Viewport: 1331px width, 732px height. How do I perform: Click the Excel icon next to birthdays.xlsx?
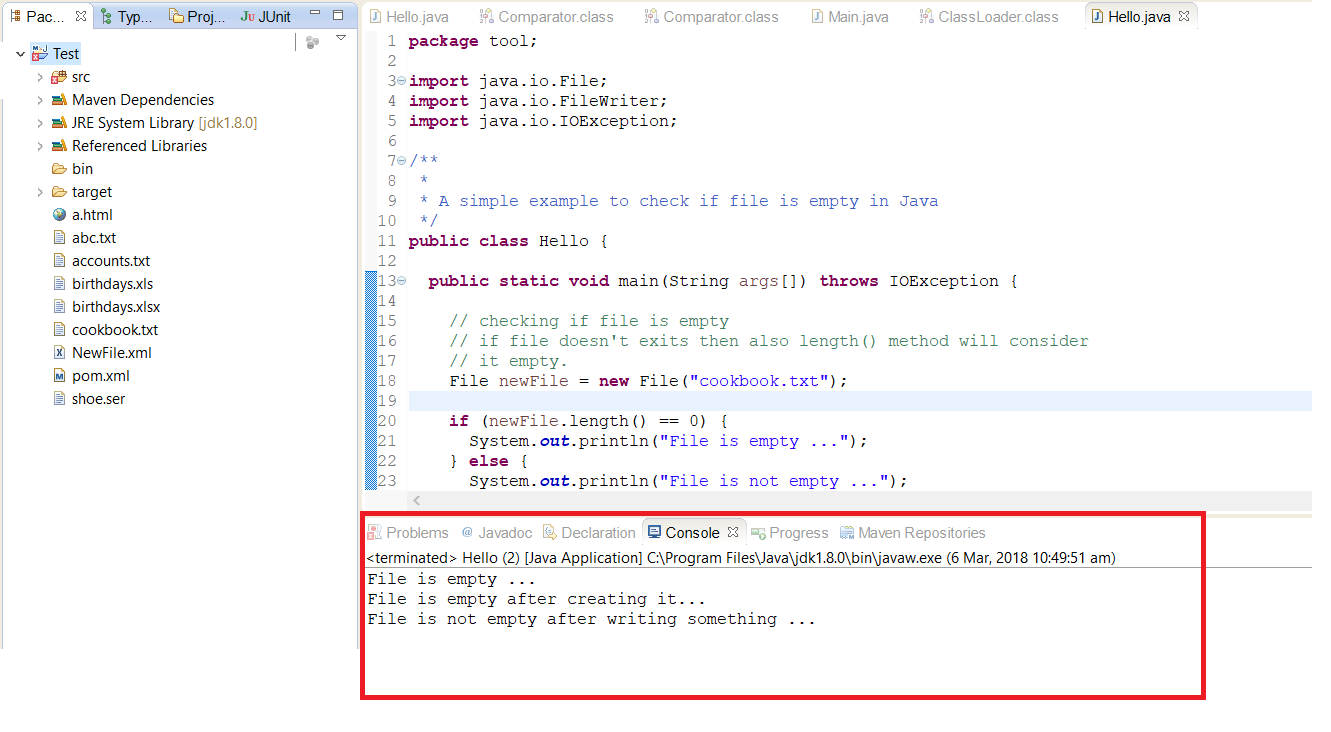(59, 306)
